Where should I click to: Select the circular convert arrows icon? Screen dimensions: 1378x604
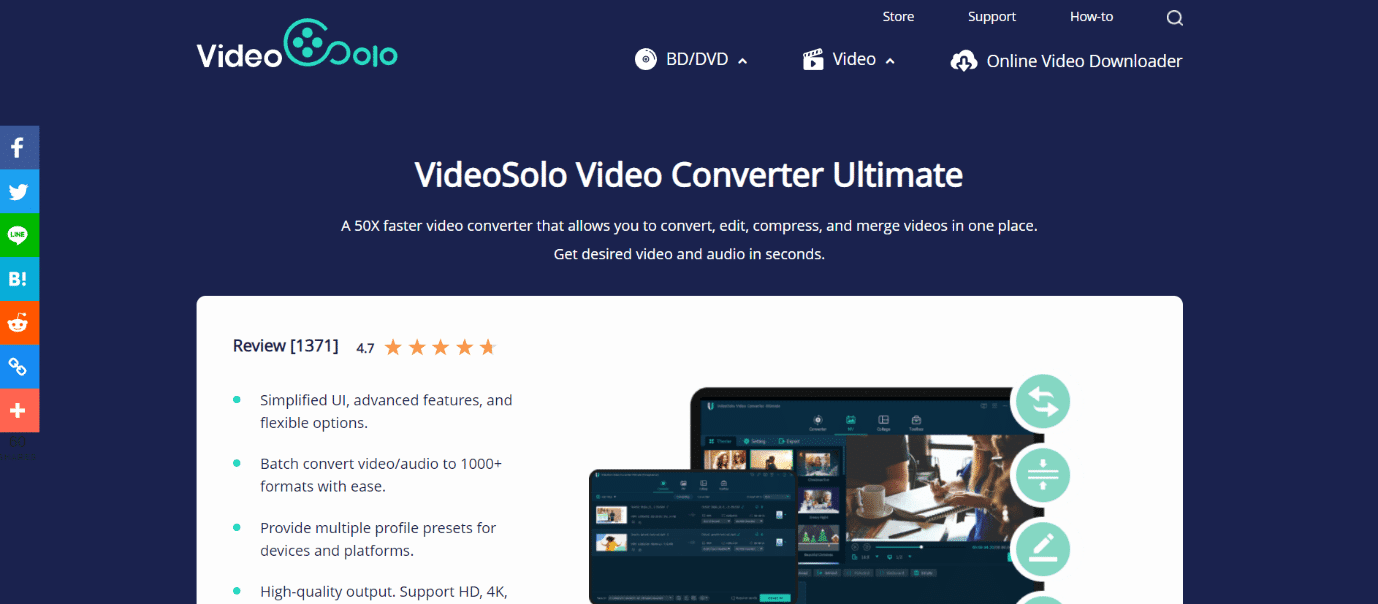1042,401
